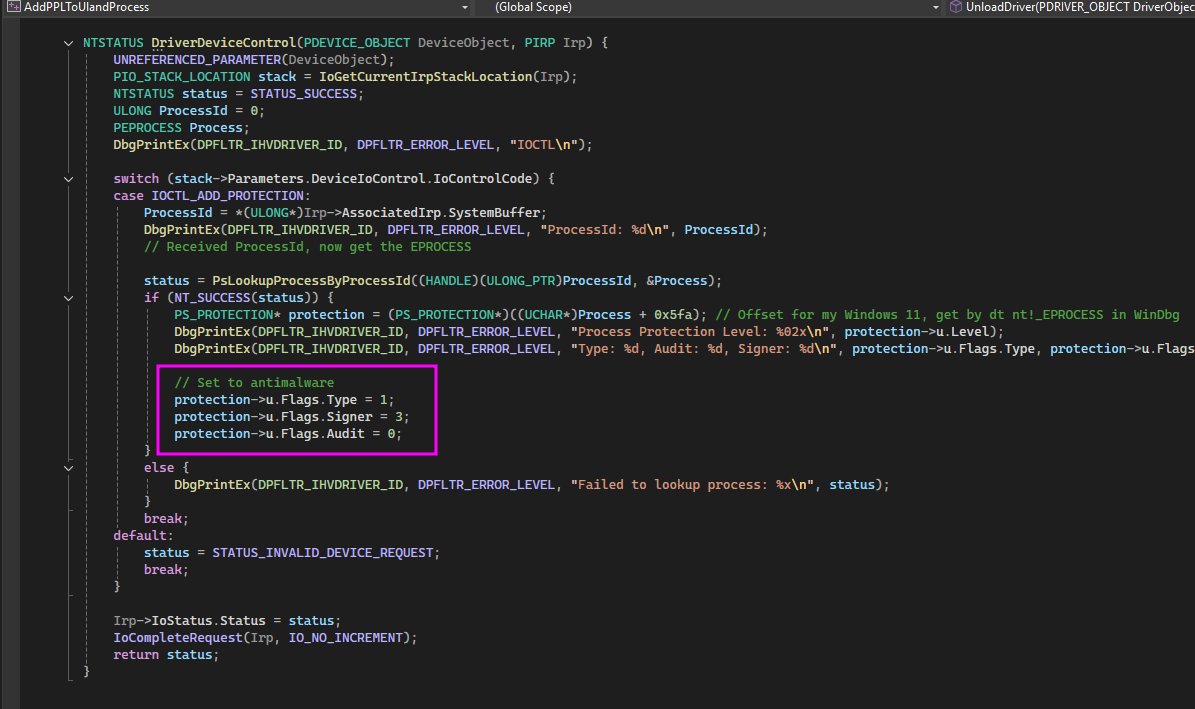Click Irp->IoStatus.Status assignment
Image resolution: width=1195 pixels, height=709 pixels.
pyautogui.click(x=227, y=621)
